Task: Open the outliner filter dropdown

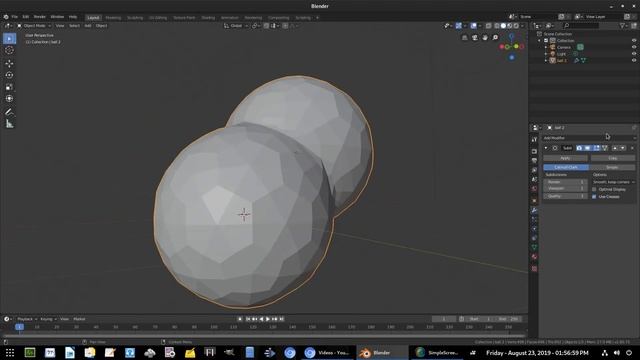Action: click(624, 26)
